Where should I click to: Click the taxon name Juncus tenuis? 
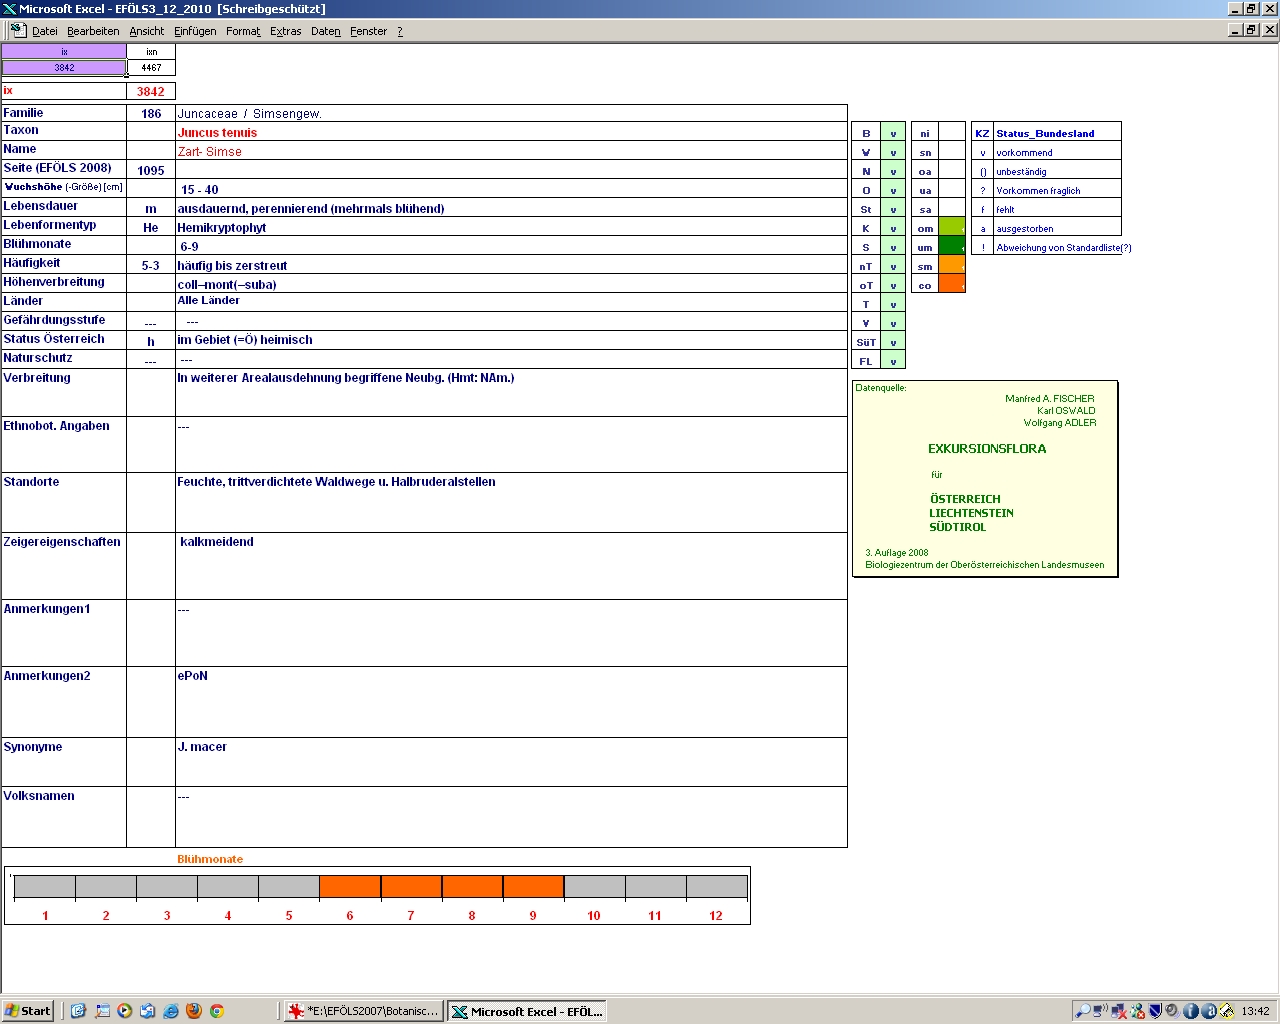[x=217, y=132]
